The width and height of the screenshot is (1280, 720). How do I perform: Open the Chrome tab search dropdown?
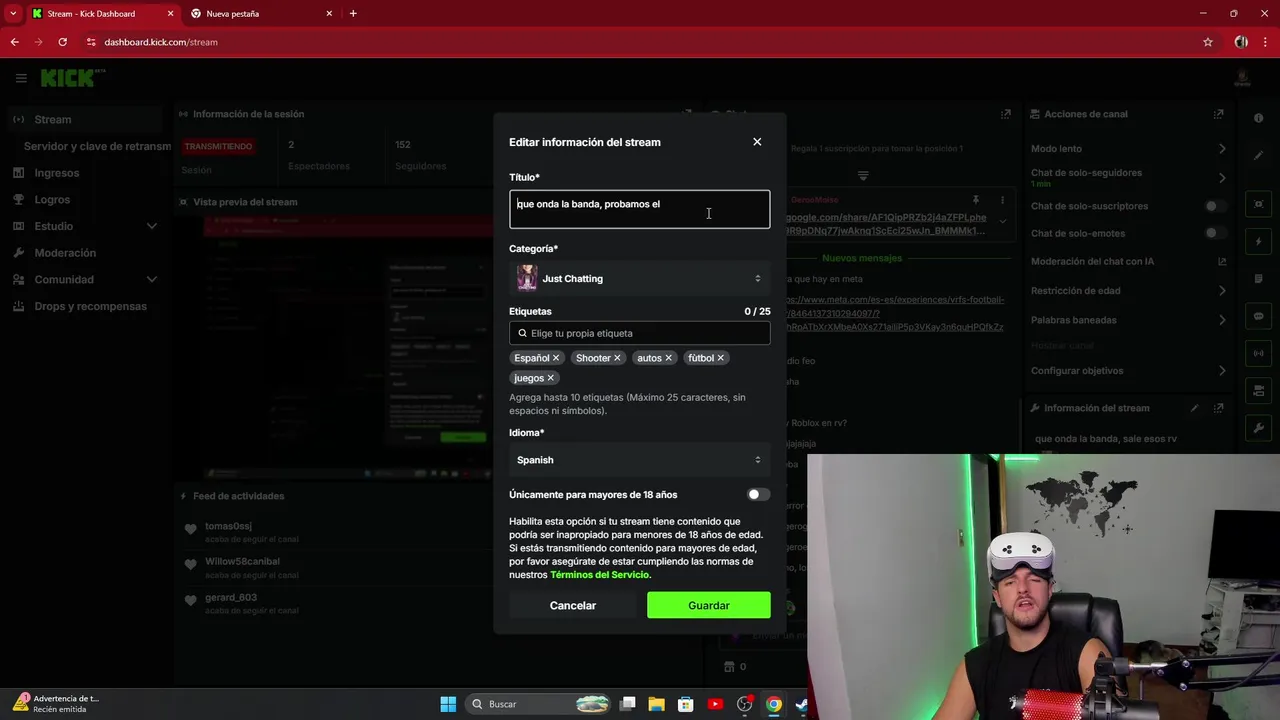[x=13, y=13]
